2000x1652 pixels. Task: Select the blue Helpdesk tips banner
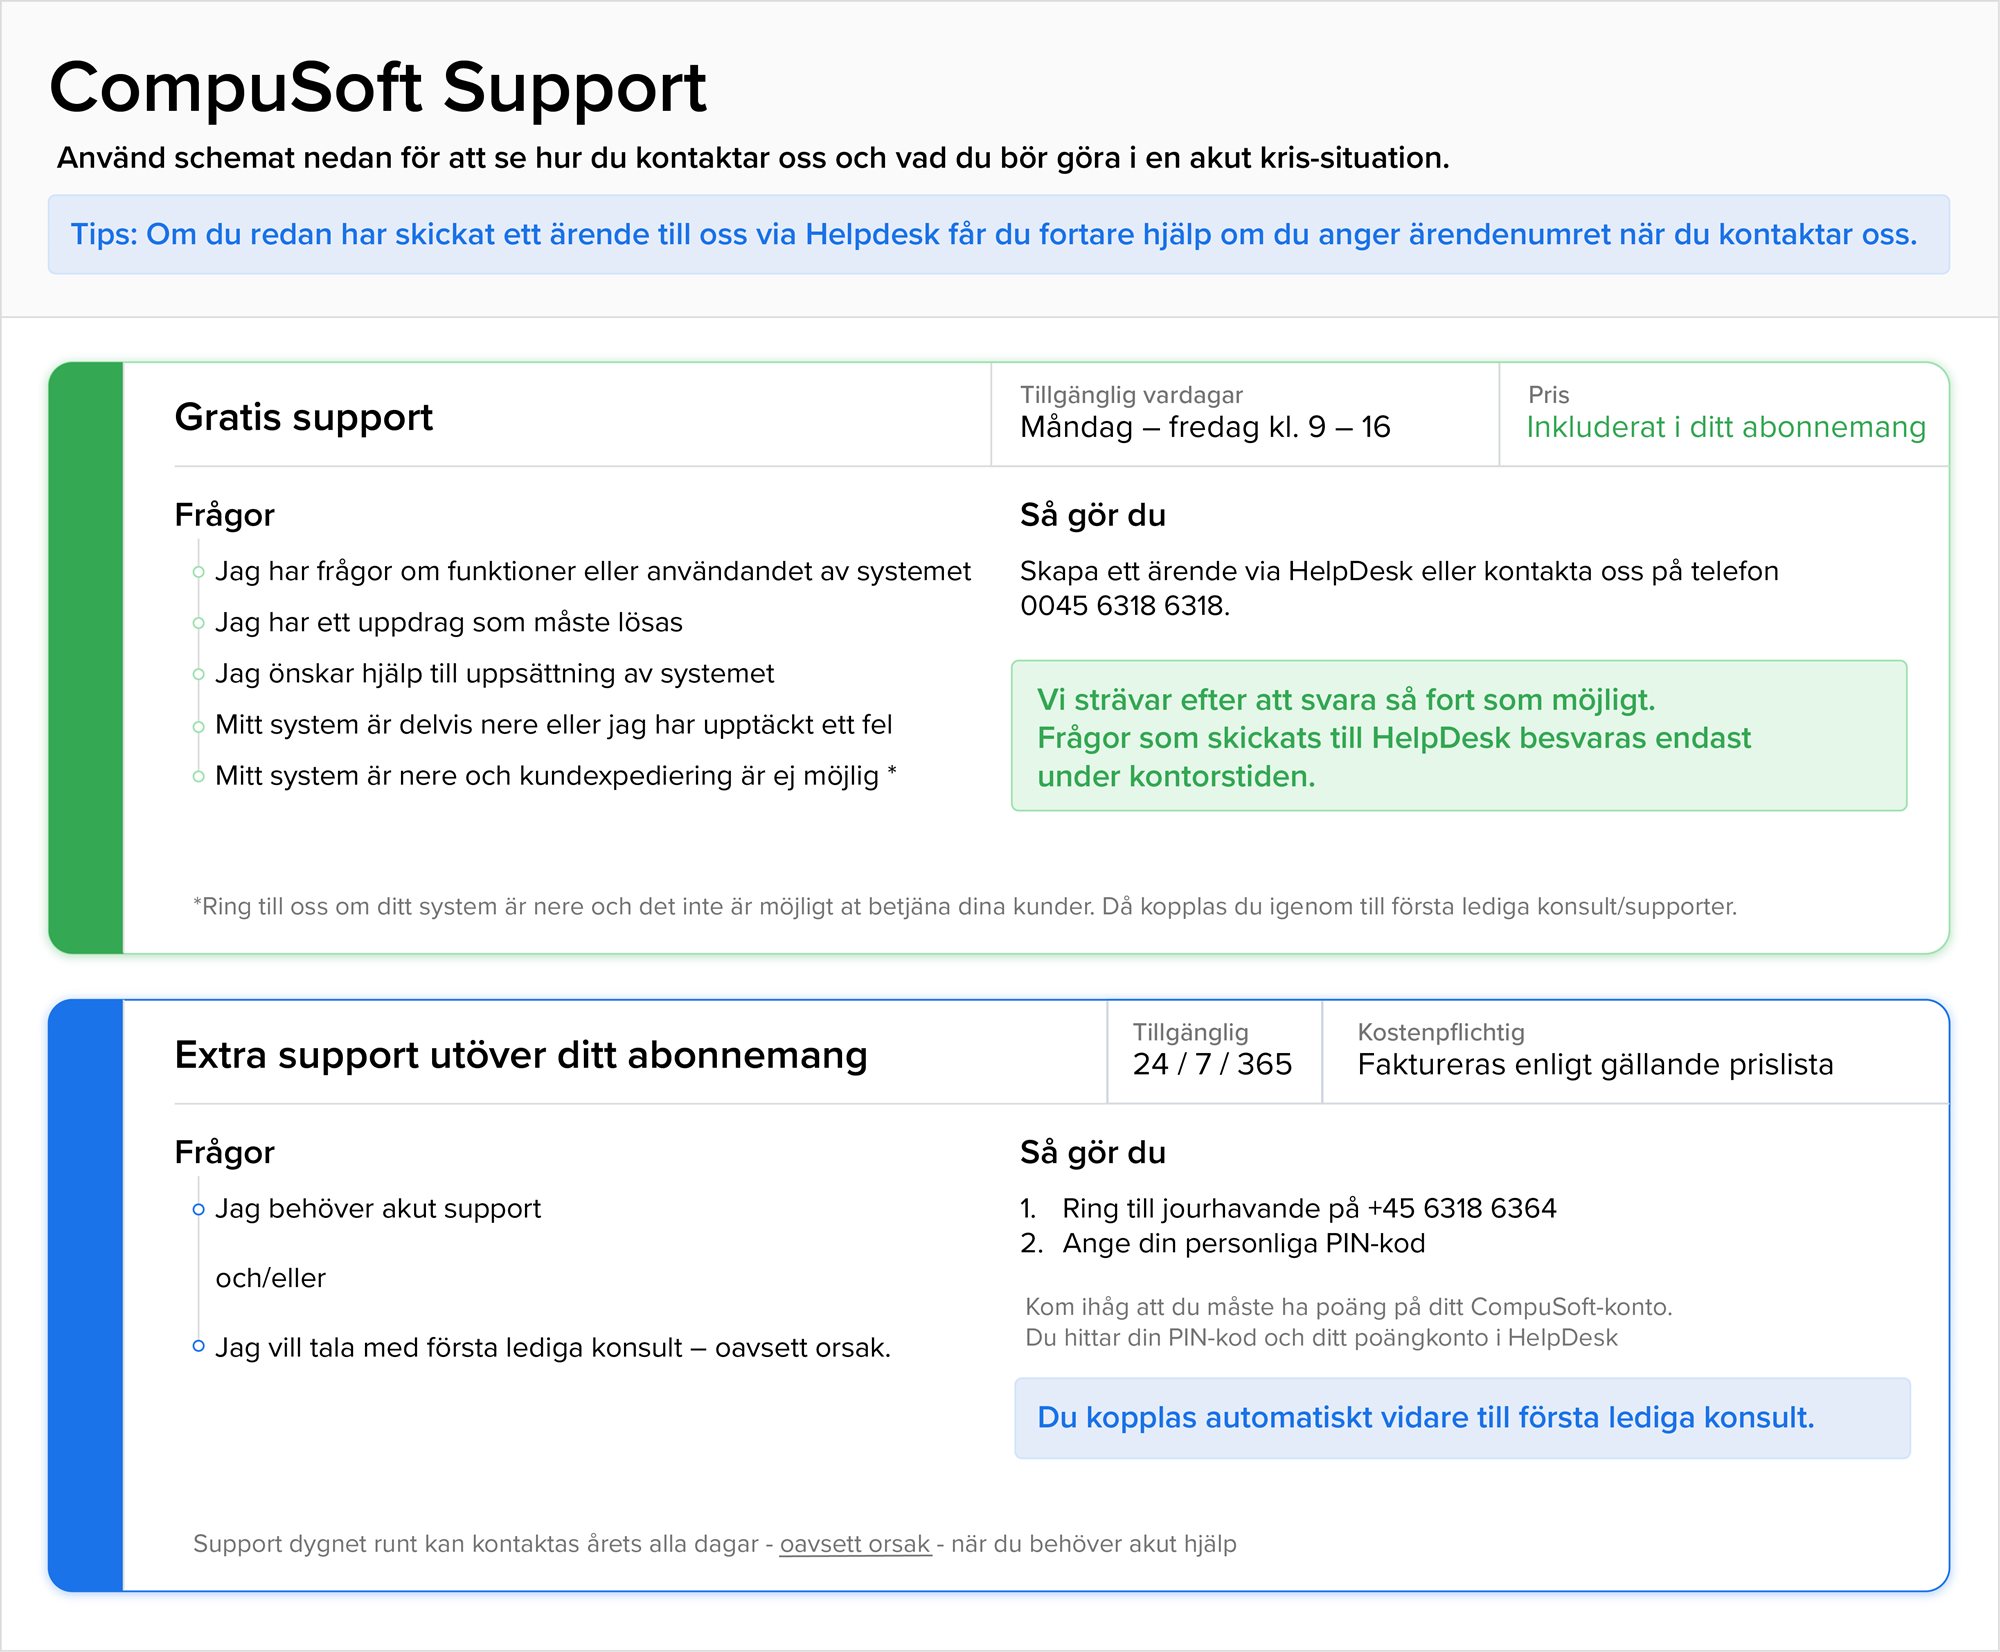click(999, 235)
